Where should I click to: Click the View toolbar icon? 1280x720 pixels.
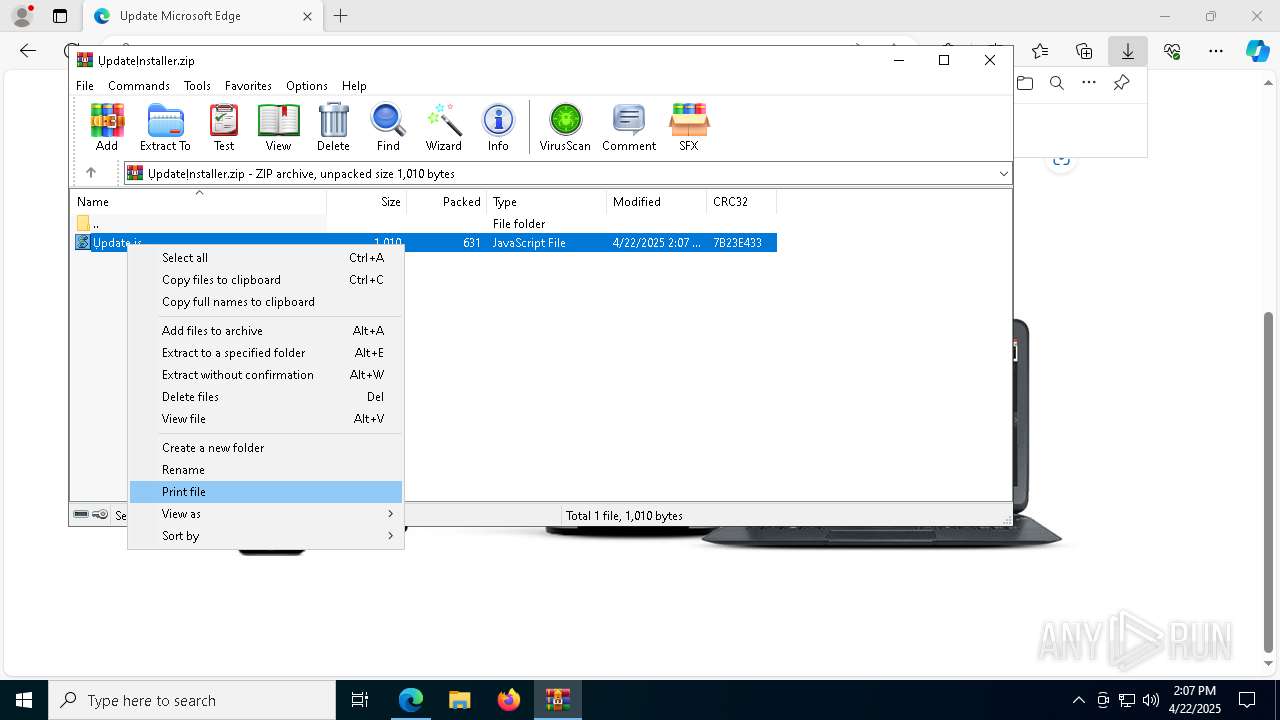[278, 127]
